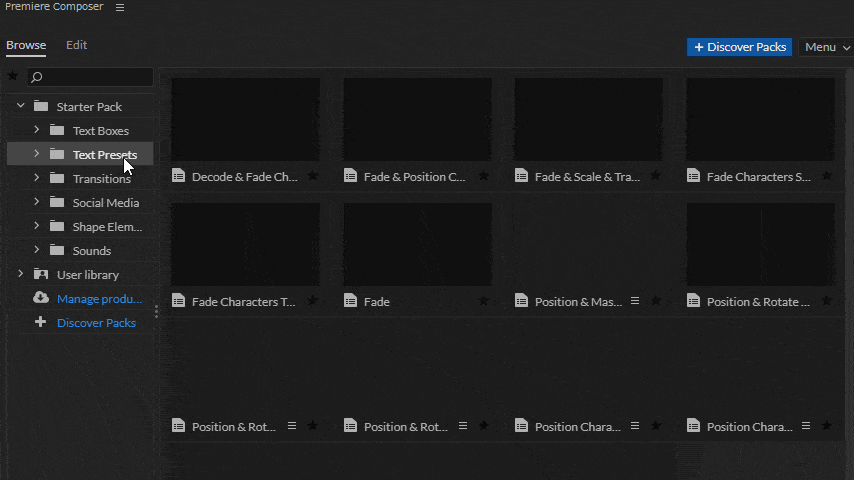The image size is (854, 480).
Task: Select the Fade & Position C... preset thumbnail
Action: [417, 119]
